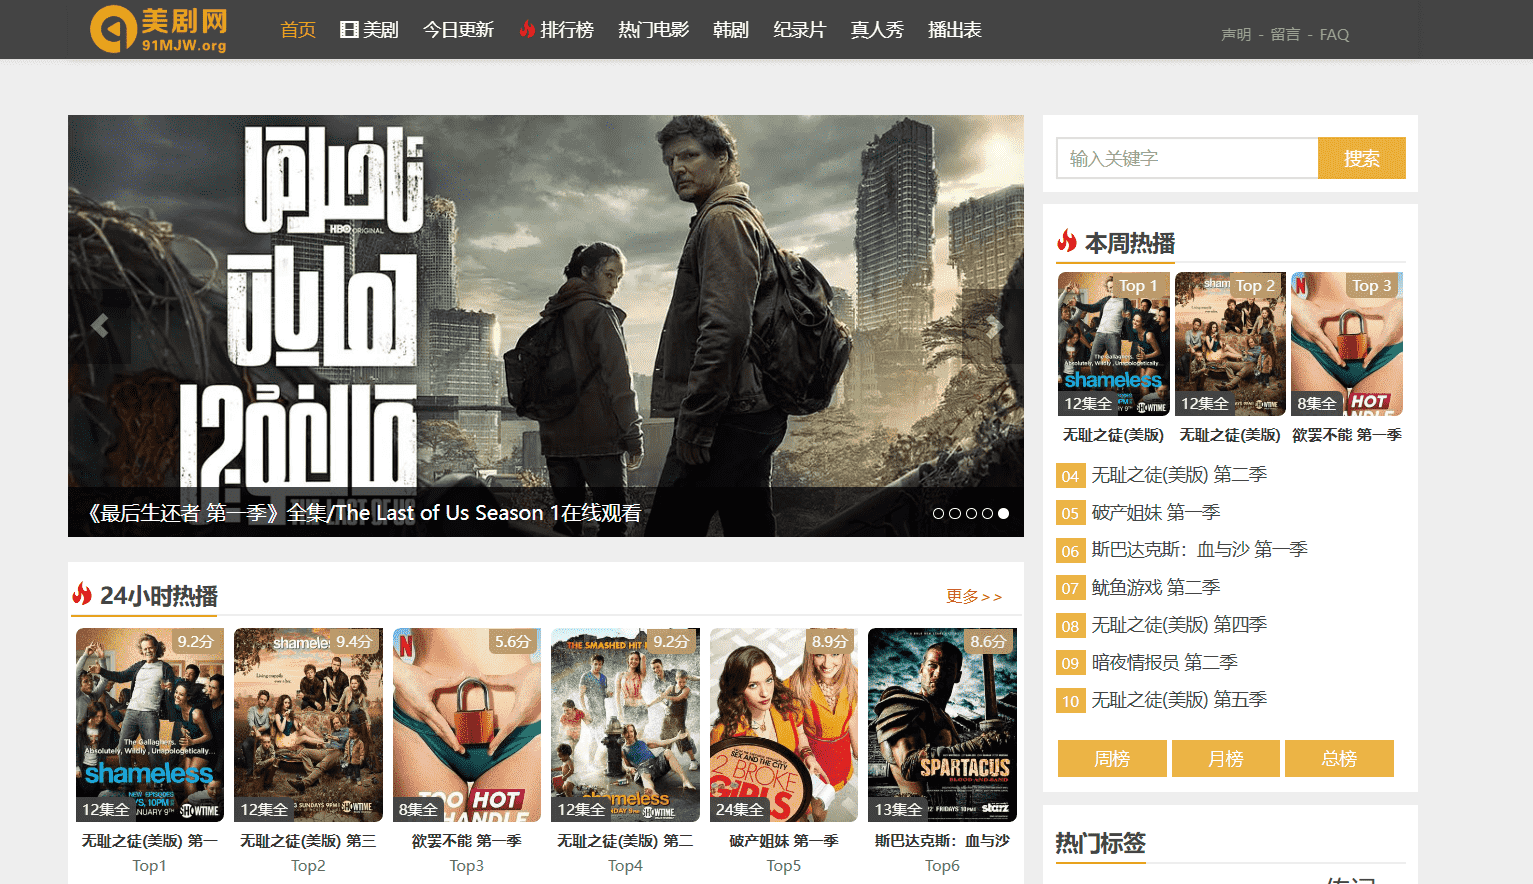Click the 91MJW.org site logo

click(159, 29)
